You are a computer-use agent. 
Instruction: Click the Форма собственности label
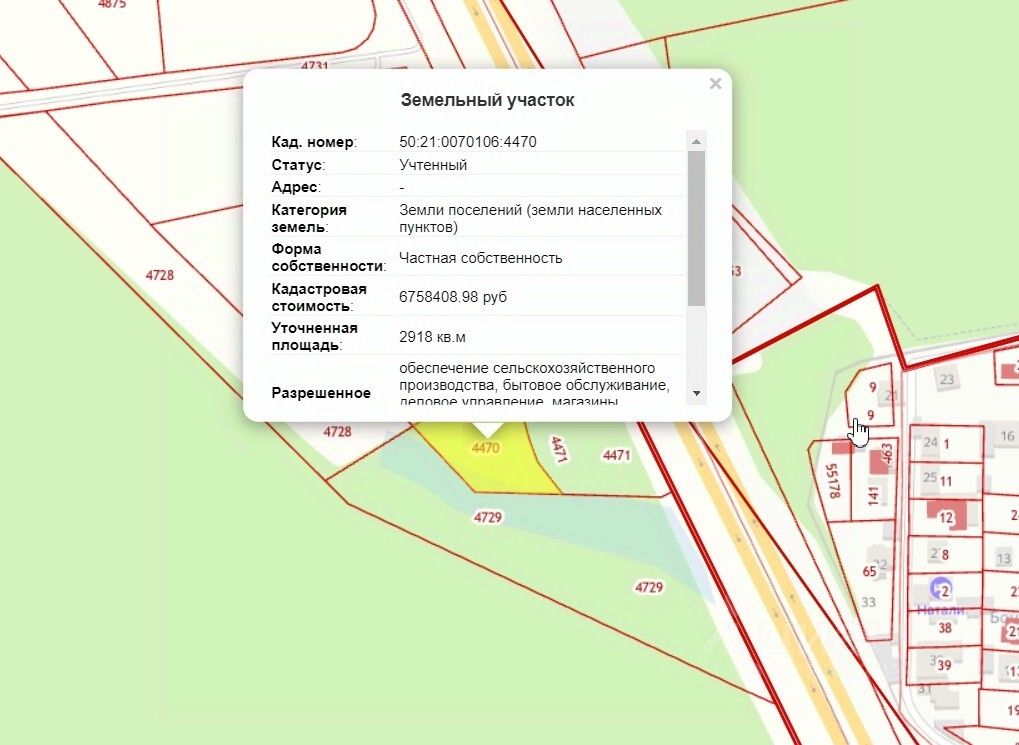[328, 258]
